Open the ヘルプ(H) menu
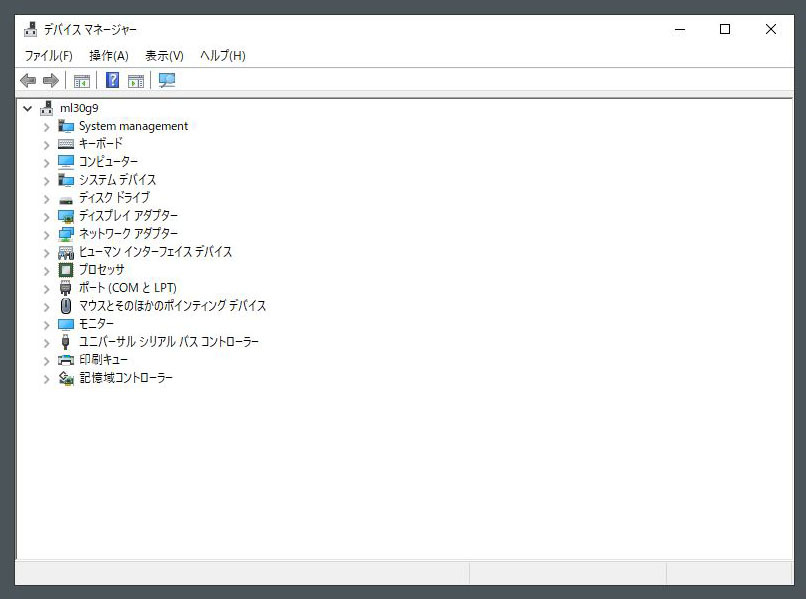 point(223,56)
